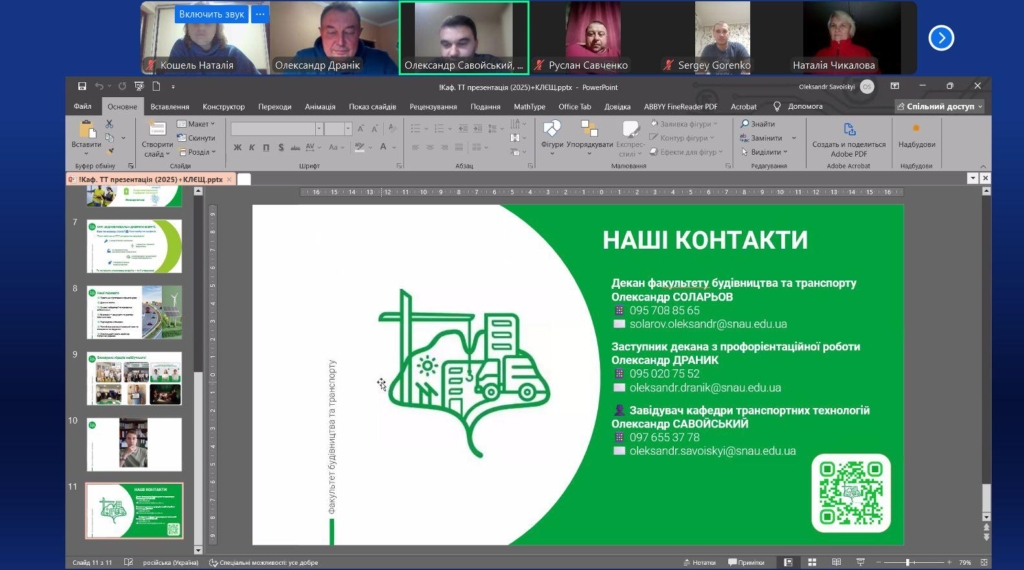The image size is (1024, 570).
Task: Toggle Bold (Ж) formatting
Action: click(x=238, y=147)
